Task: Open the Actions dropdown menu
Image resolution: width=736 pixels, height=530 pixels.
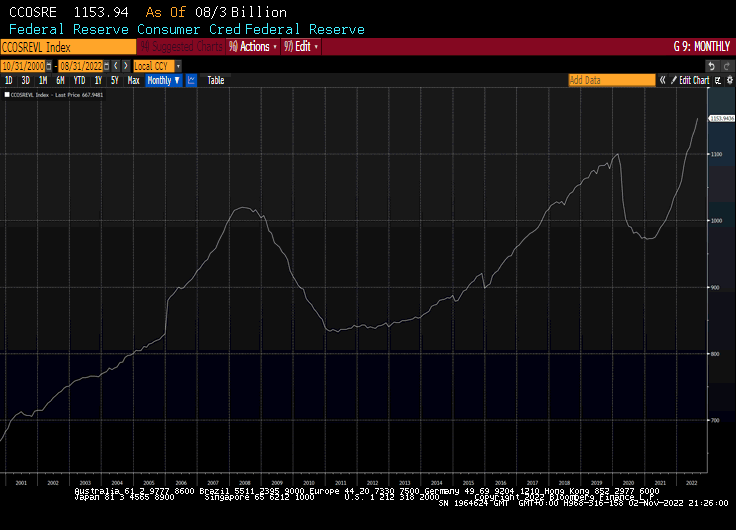Action: (x=252, y=47)
